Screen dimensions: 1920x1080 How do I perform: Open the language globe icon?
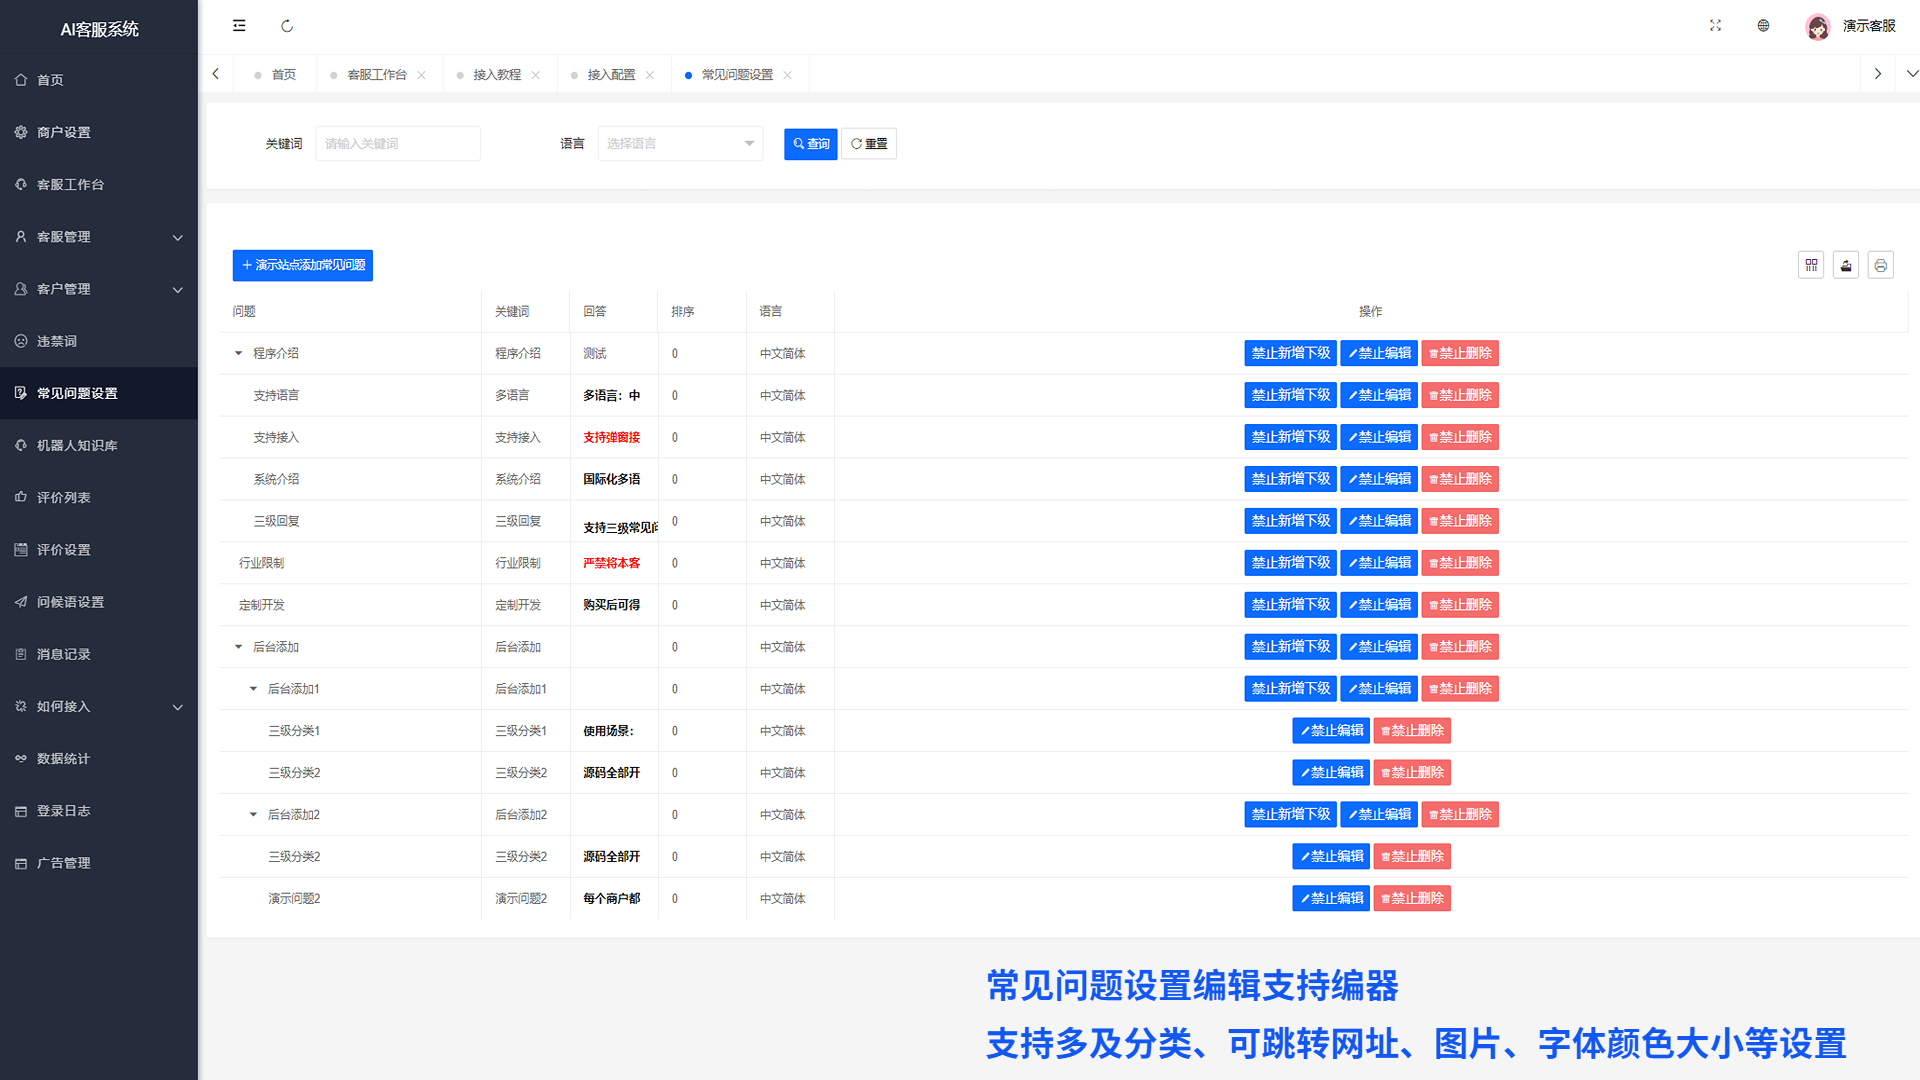[1763, 26]
